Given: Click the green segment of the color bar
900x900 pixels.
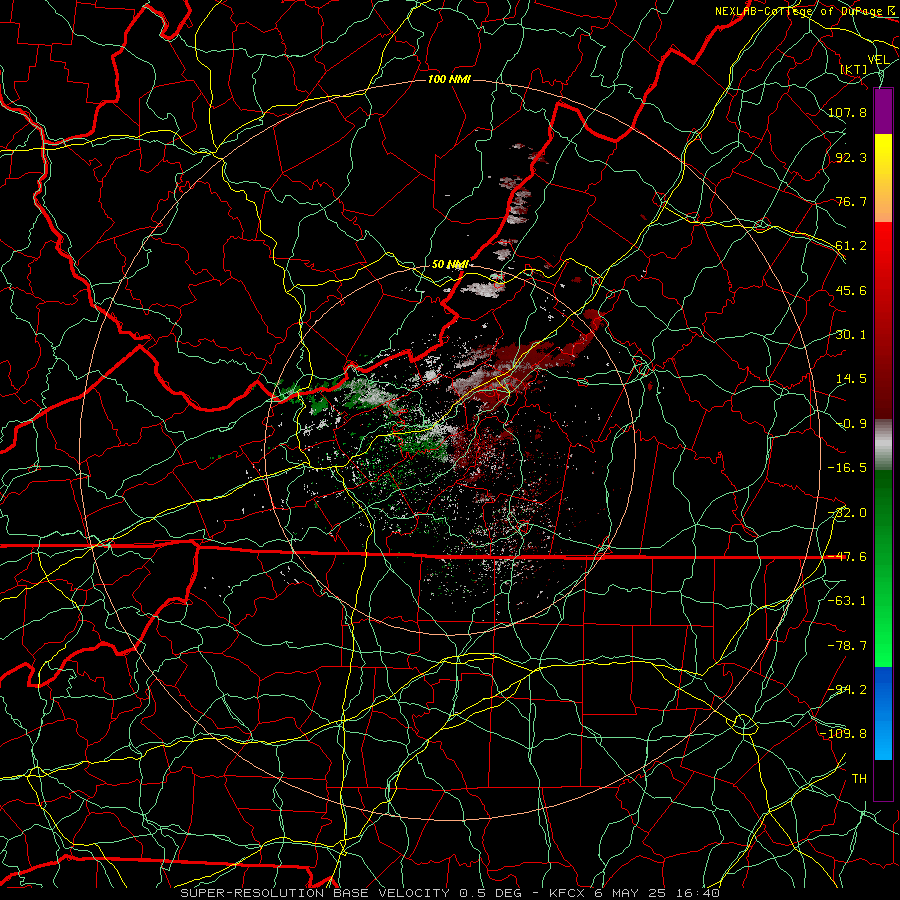Looking at the screenshot, I should pos(883,568).
